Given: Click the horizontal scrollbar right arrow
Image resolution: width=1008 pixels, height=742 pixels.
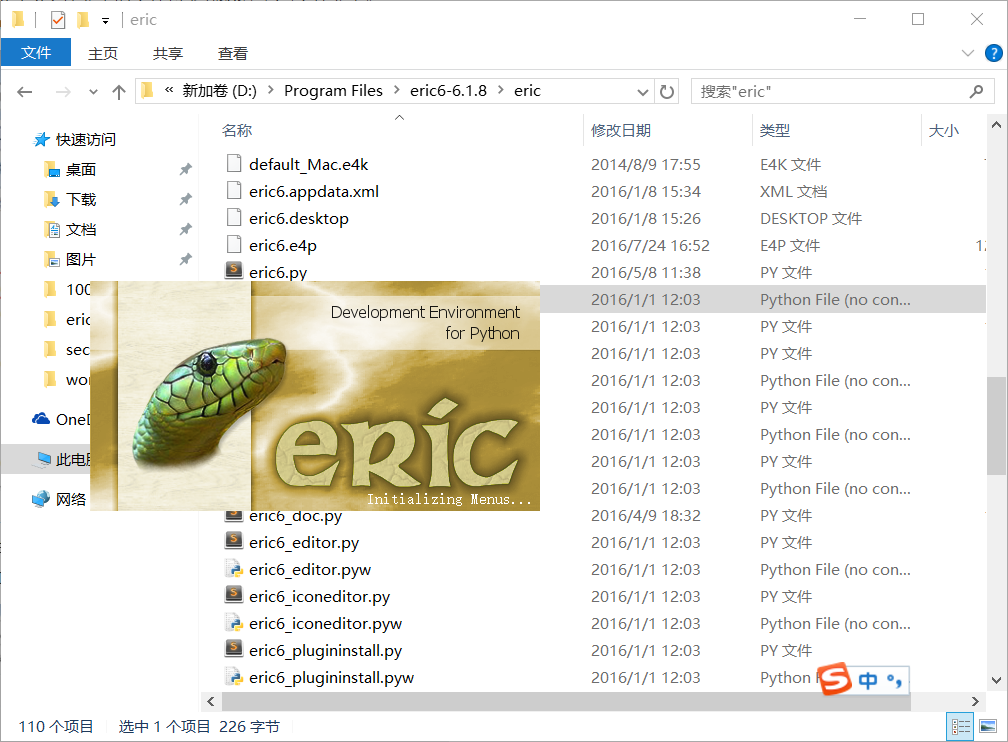Looking at the screenshot, I should [975, 701].
